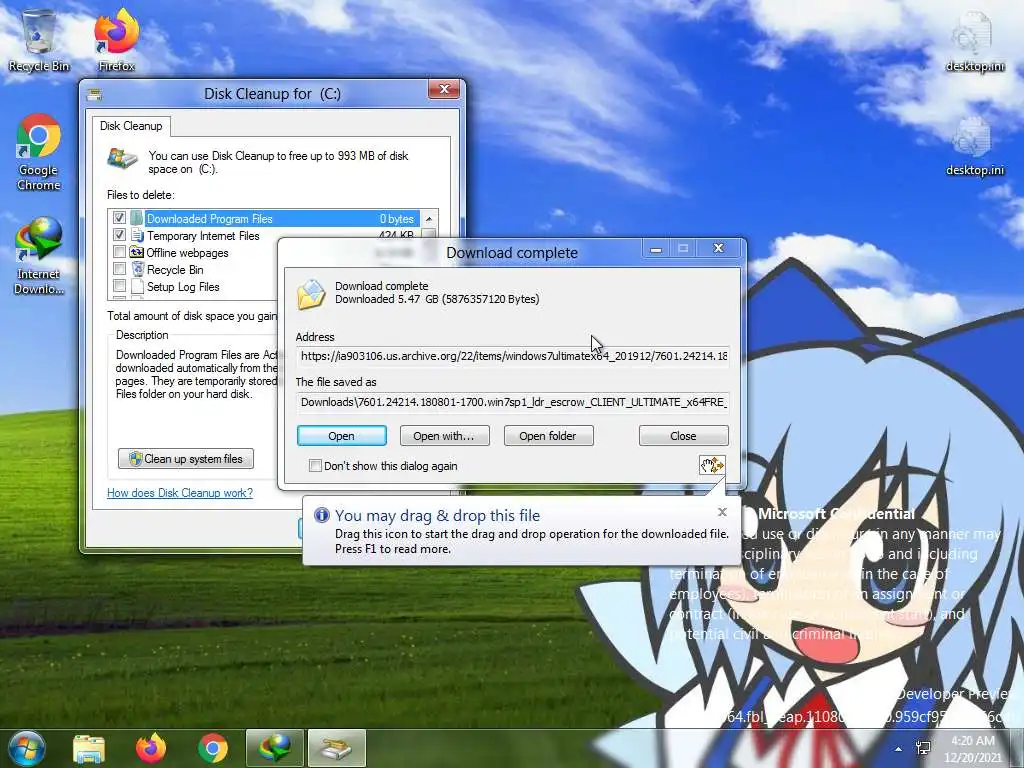This screenshot has height=768, width=1024.
Task: Click the Open with... button
Action: tap(444, 436)
